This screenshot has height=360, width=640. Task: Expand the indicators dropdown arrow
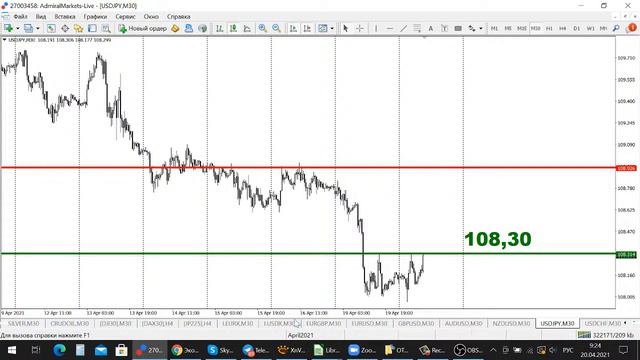(x=332, y=29)
